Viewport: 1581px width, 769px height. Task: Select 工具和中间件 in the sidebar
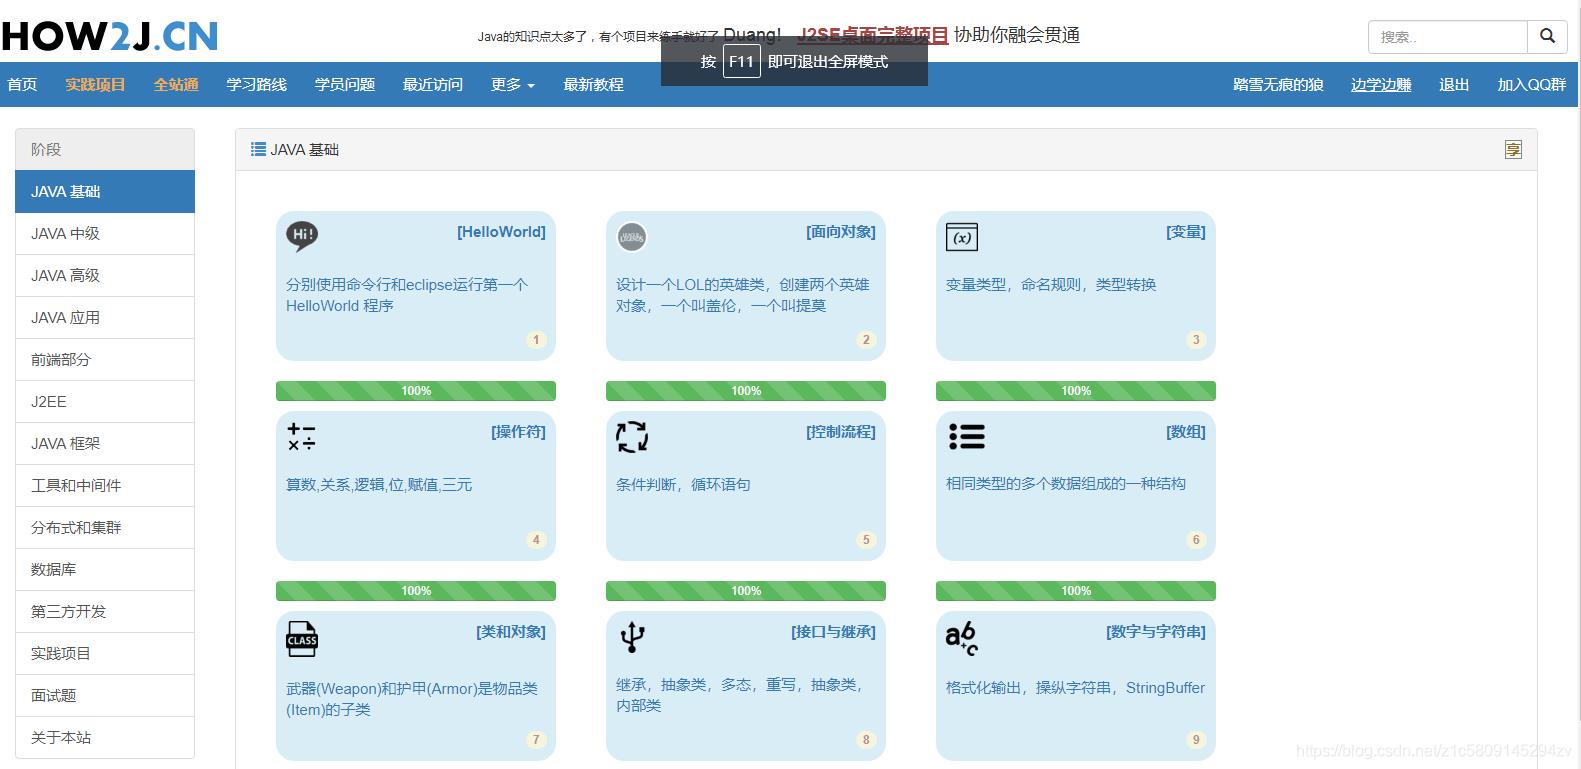click(x=105, y=486)
